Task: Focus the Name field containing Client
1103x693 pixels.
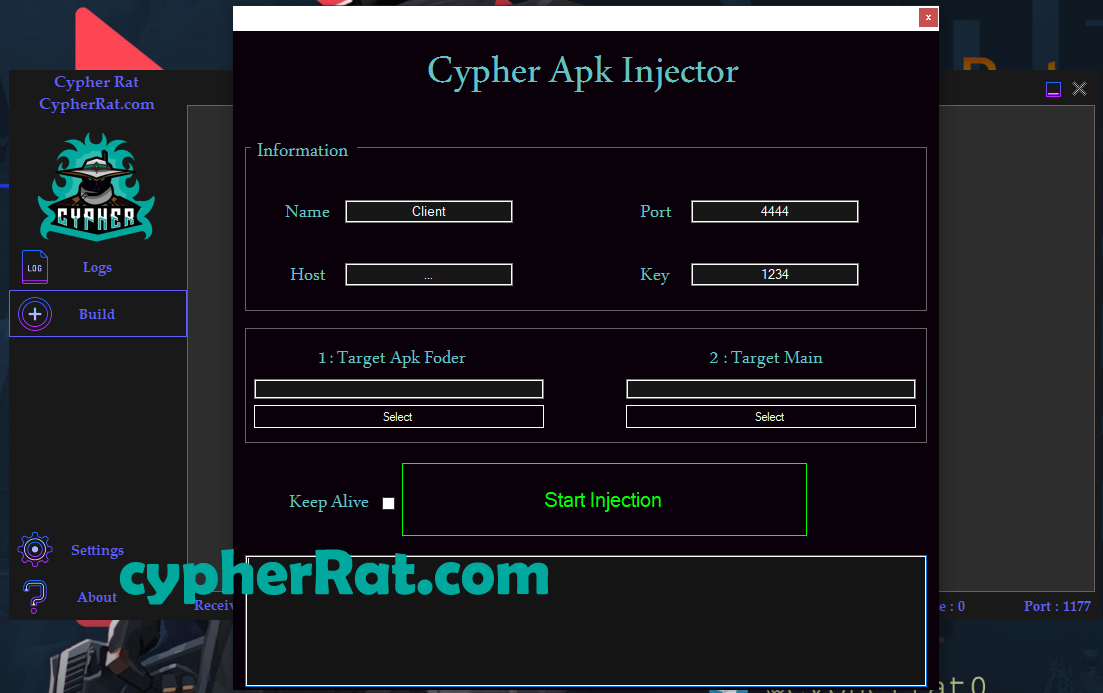Action: tap(428, 211)
